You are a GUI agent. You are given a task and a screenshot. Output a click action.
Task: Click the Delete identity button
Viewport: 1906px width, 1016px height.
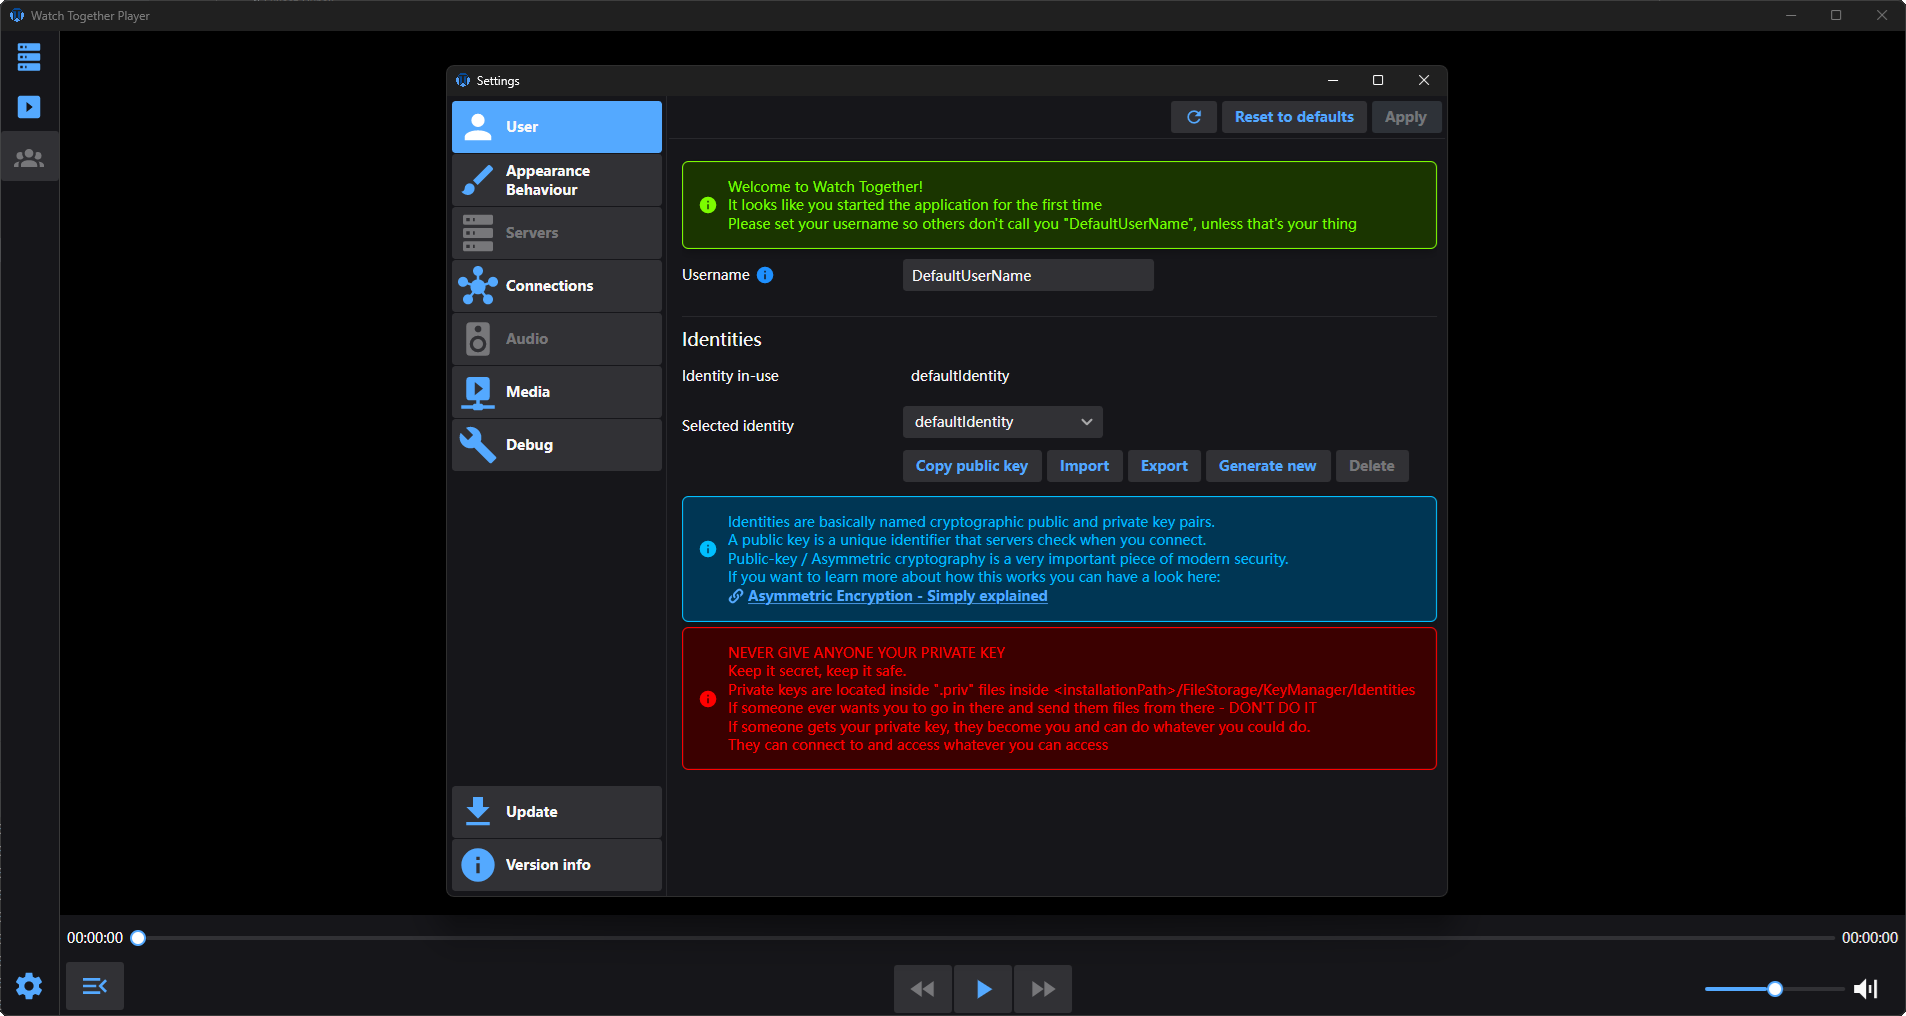1372,466
